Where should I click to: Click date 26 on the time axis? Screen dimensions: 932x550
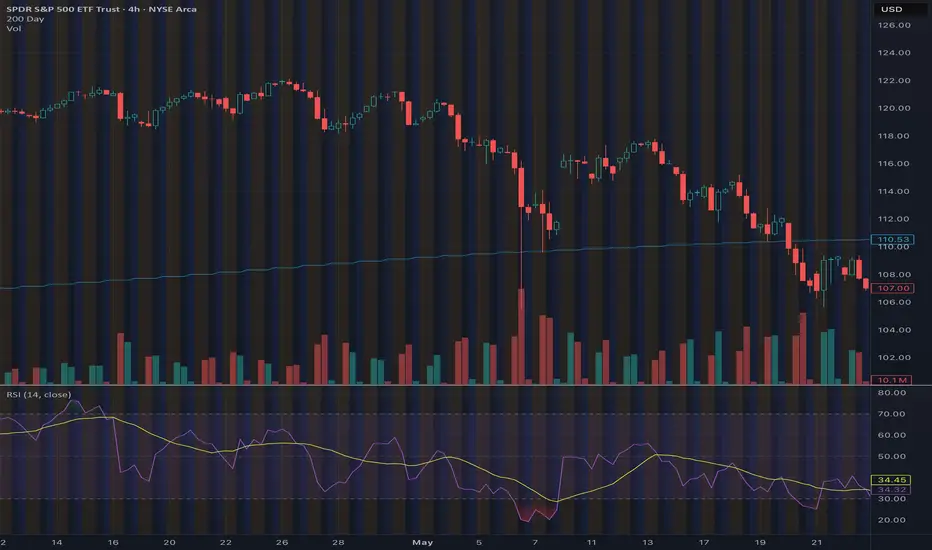point(282,542)
